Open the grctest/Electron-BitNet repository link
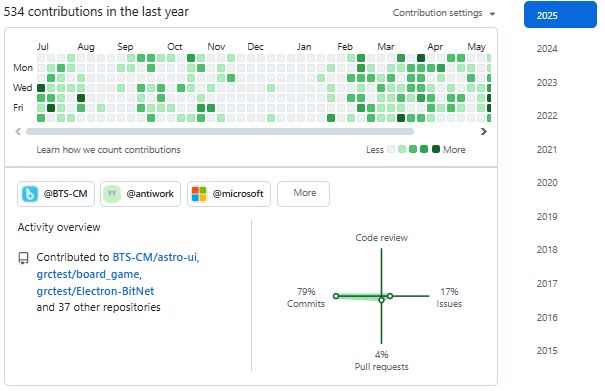The image size is (605, 391). point(95,291)
